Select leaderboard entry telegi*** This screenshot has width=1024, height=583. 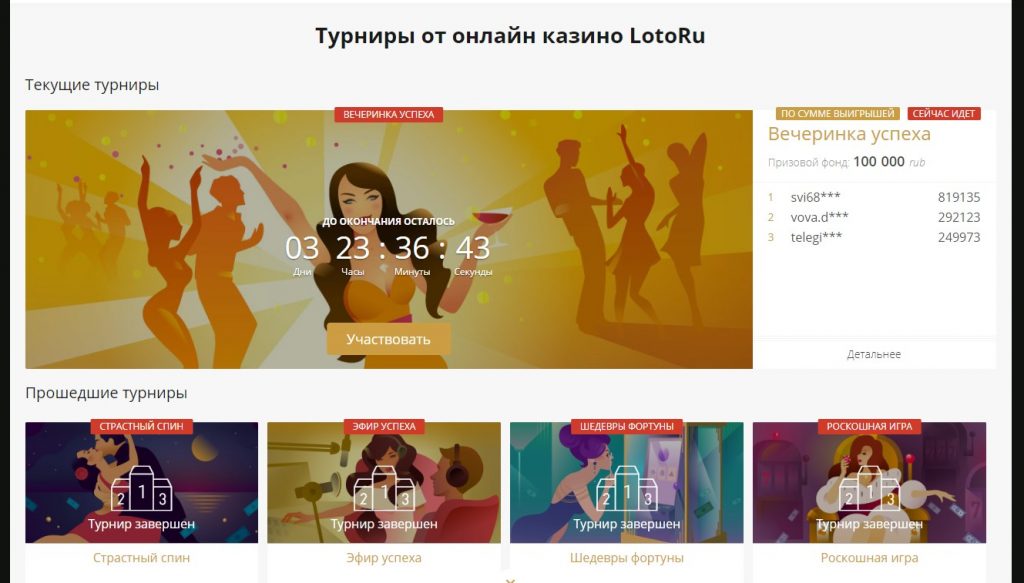pyautogui.click(x=874, y=238)
